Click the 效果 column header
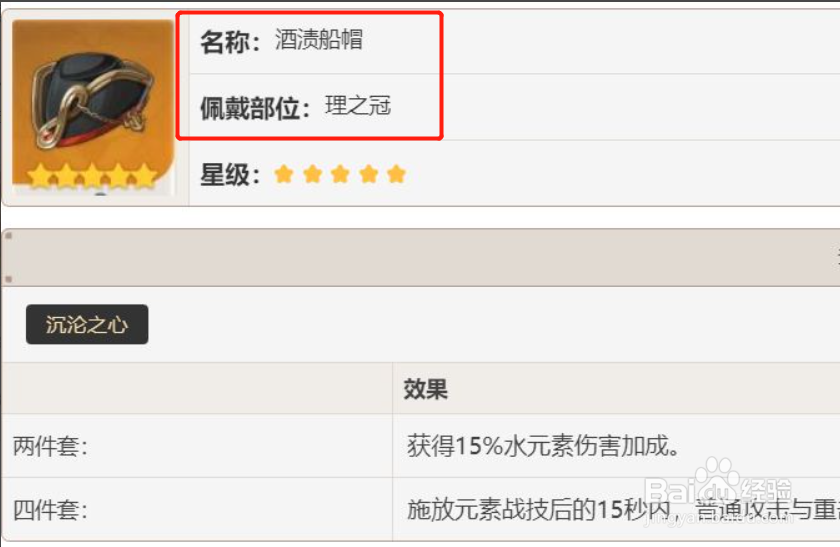The image size is (840, 547). 425,389
